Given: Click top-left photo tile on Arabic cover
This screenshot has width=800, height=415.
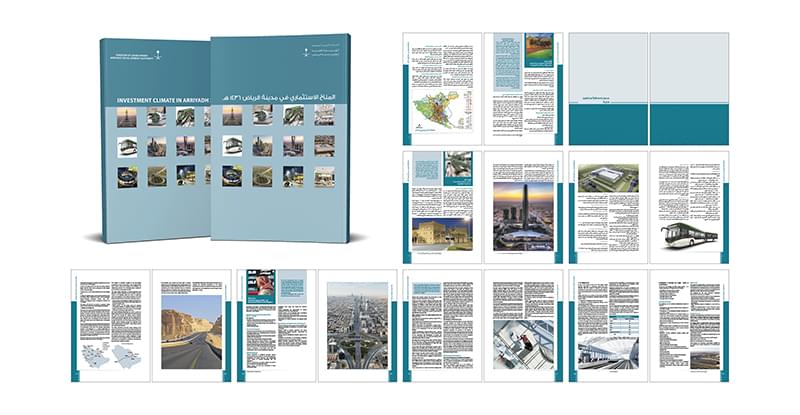Looking at the screenshot, I should click(231, 116).
